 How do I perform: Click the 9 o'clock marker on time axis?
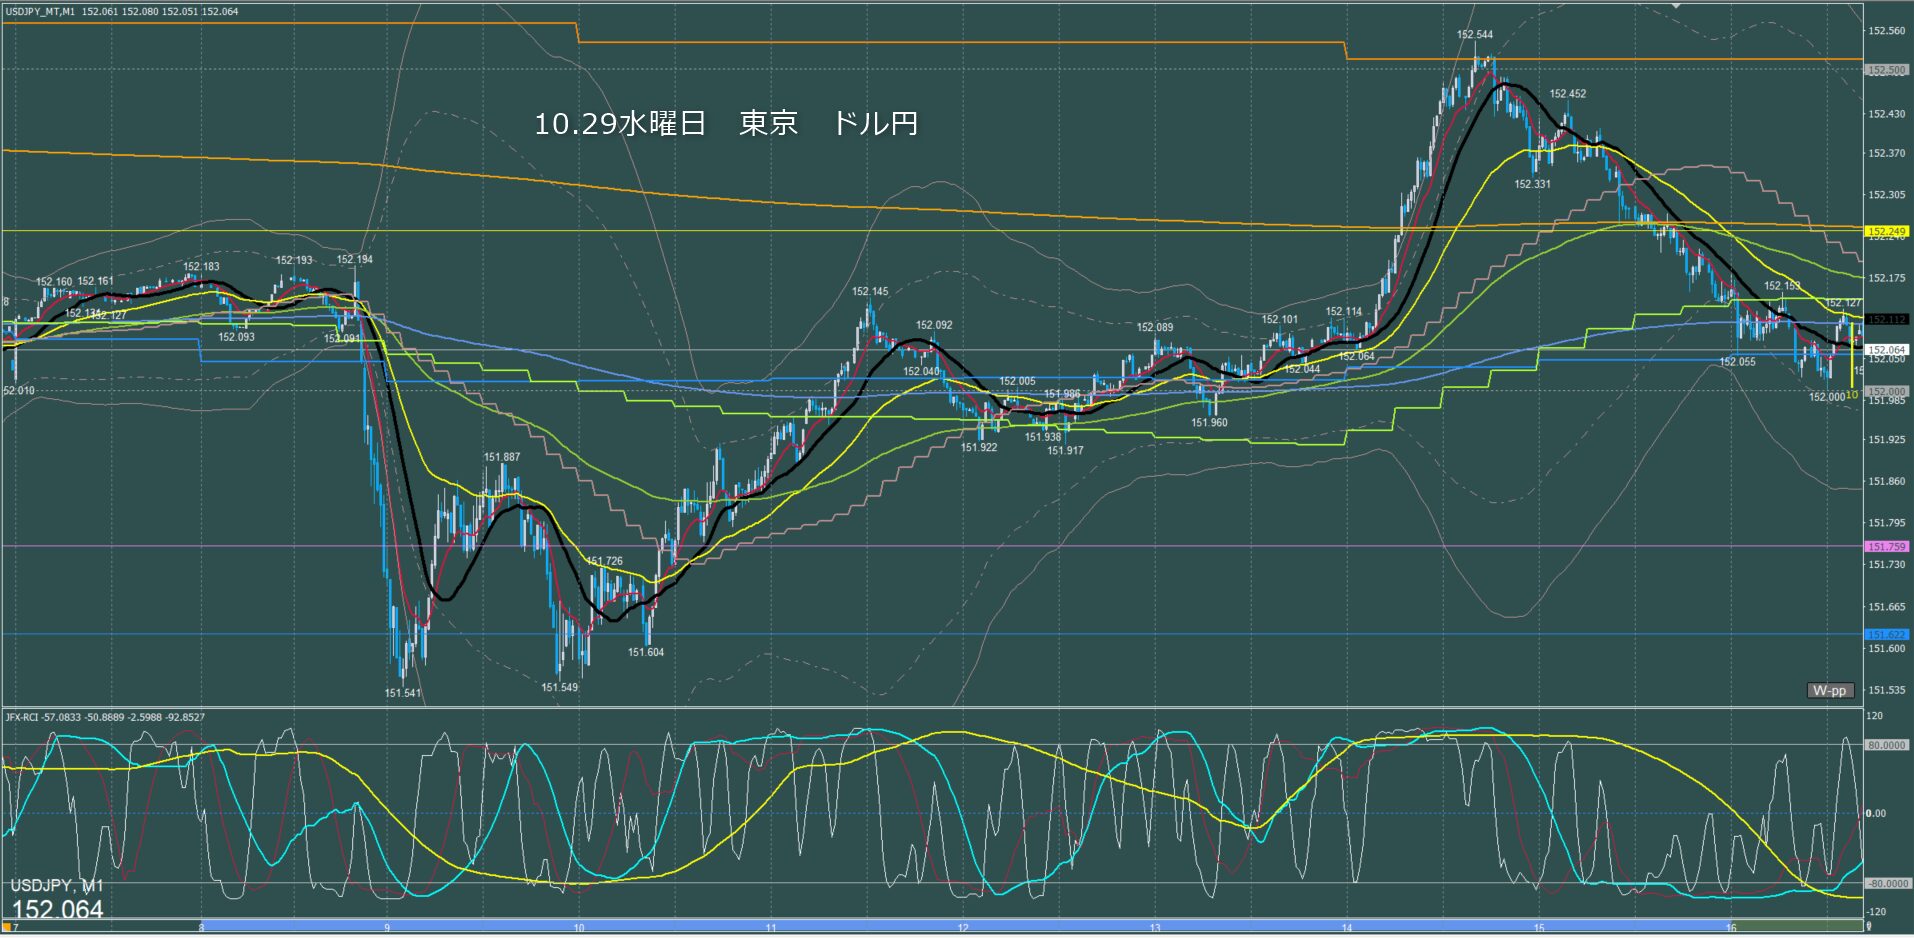tap(387, 928)
